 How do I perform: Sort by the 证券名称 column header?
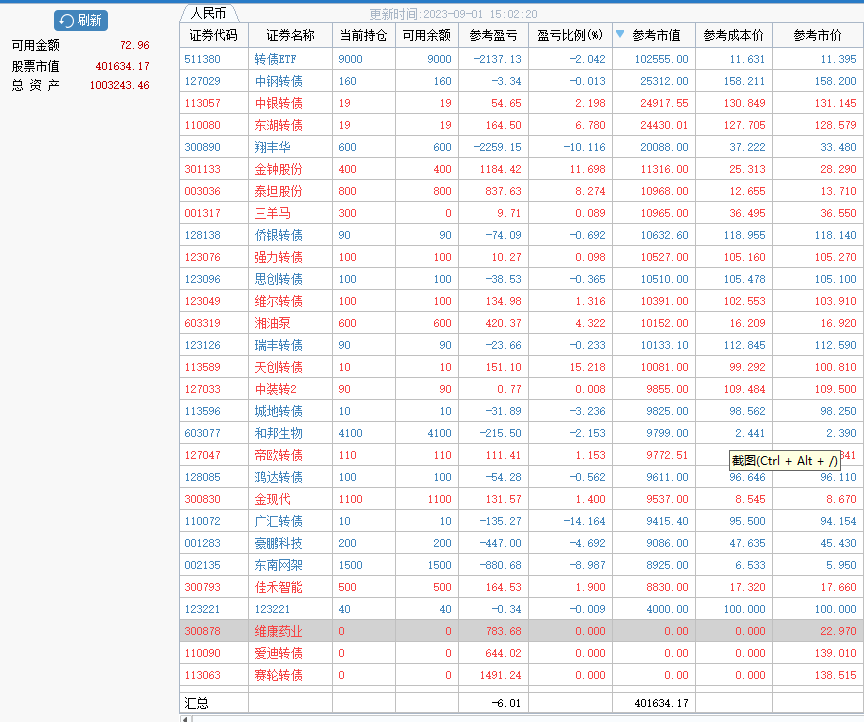[289, 35]
